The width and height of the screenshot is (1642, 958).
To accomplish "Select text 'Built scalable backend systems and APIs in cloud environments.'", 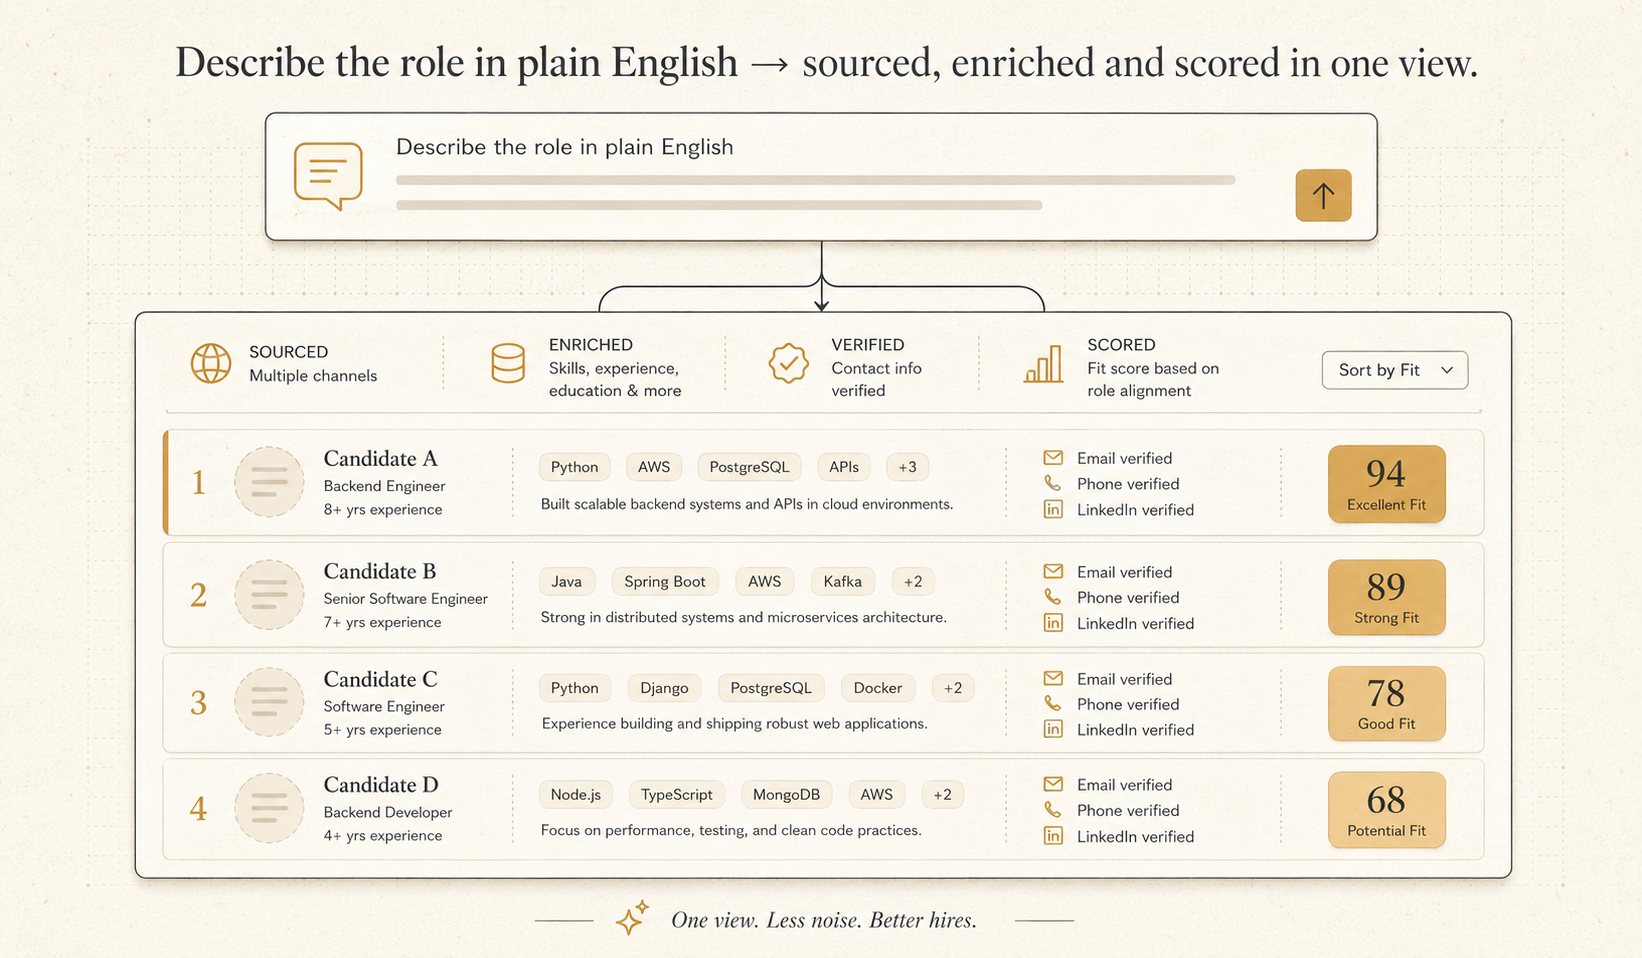I will click(747, 504).
